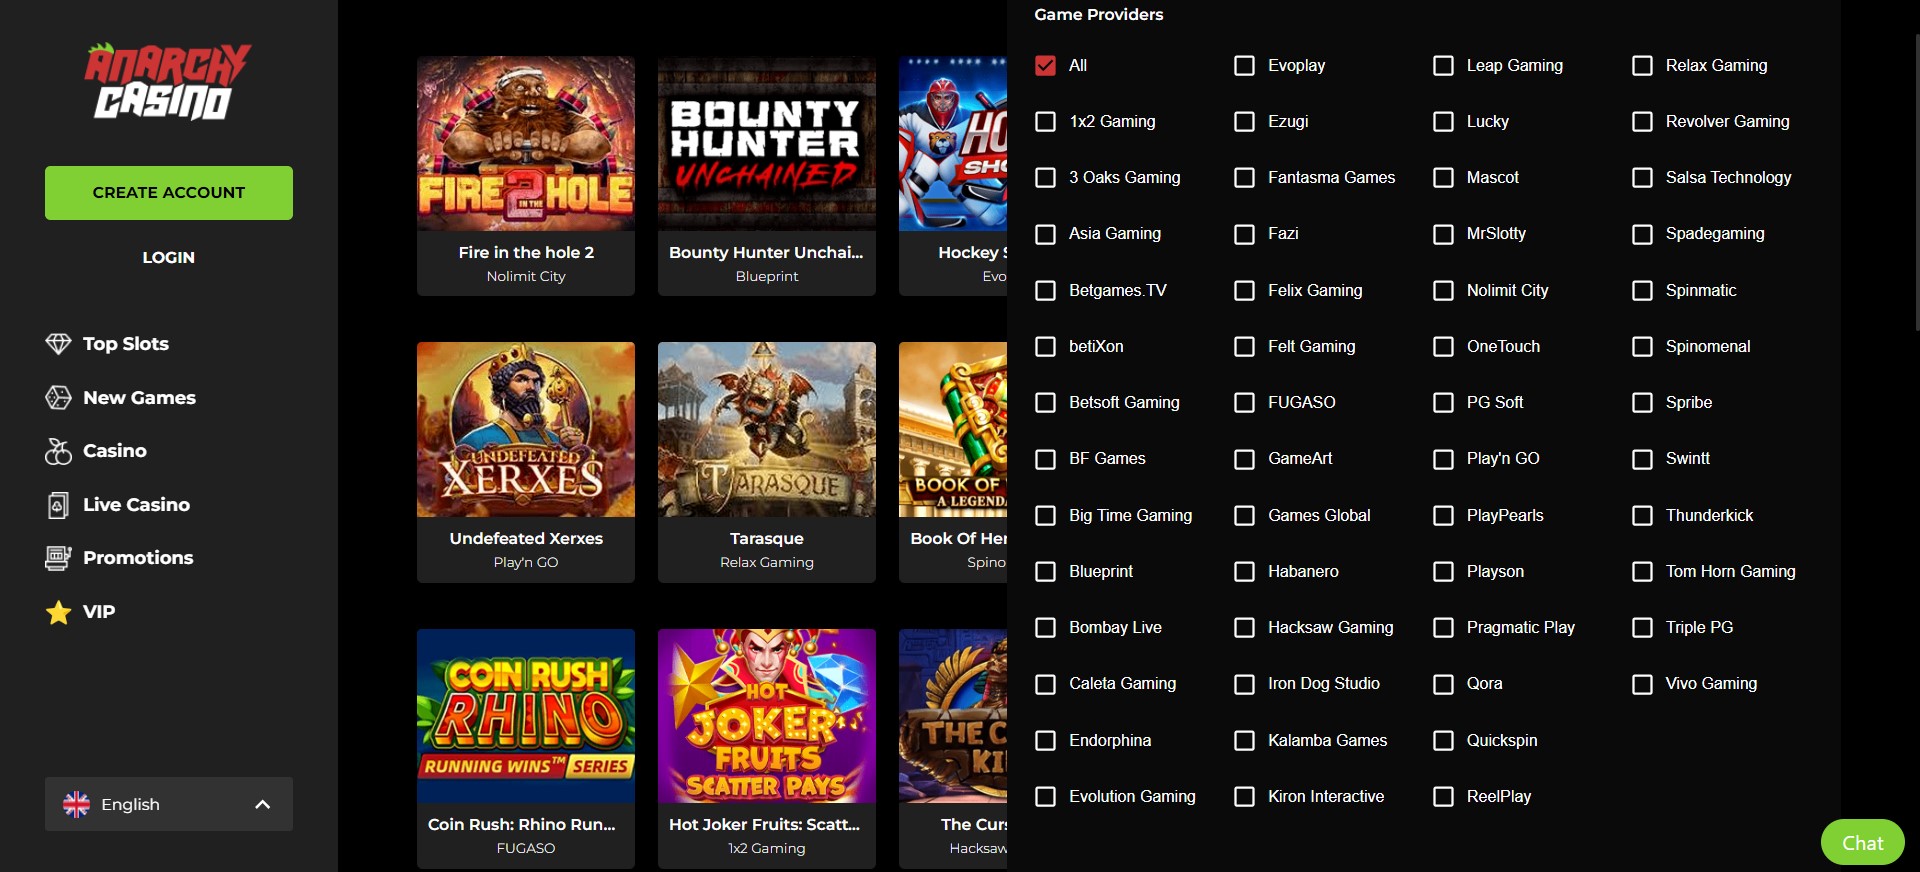Click the Live Casino card icon
The height and width of the screenshot is (872, 1920).
58,505
